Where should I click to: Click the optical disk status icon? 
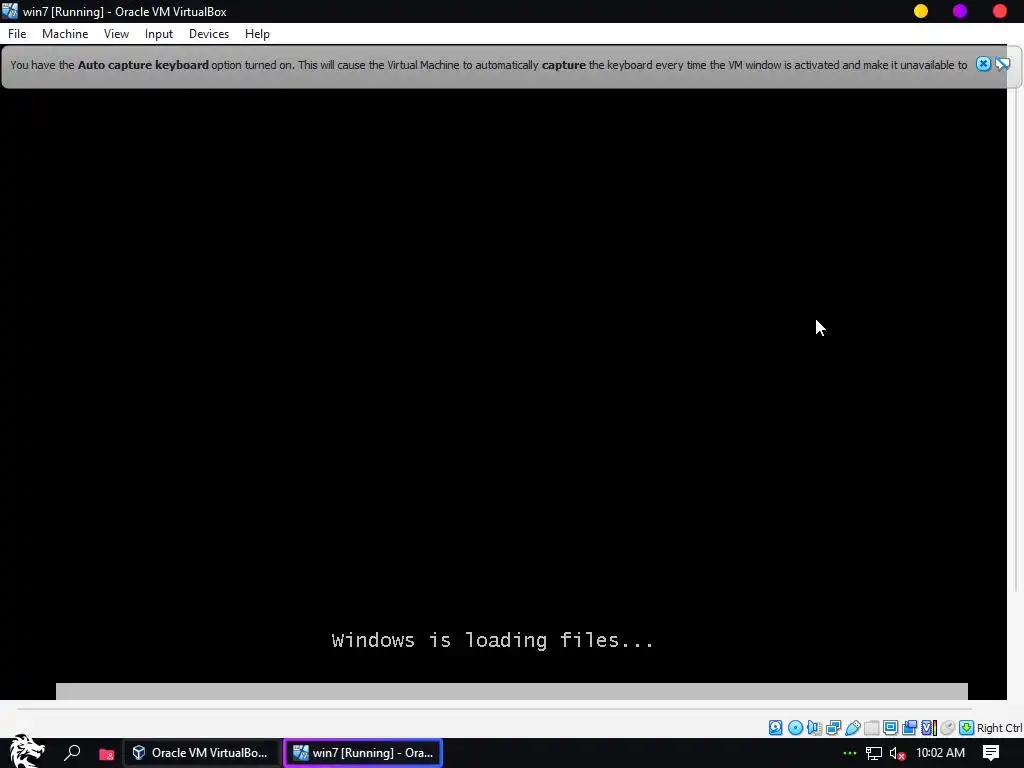pos(795,728)
